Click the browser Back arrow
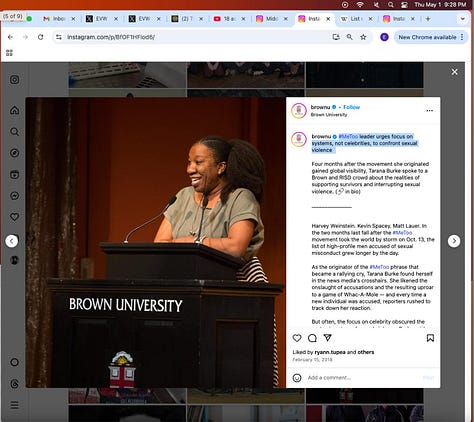The height and width of the screenshot is (422, 474). pos(10,37)
